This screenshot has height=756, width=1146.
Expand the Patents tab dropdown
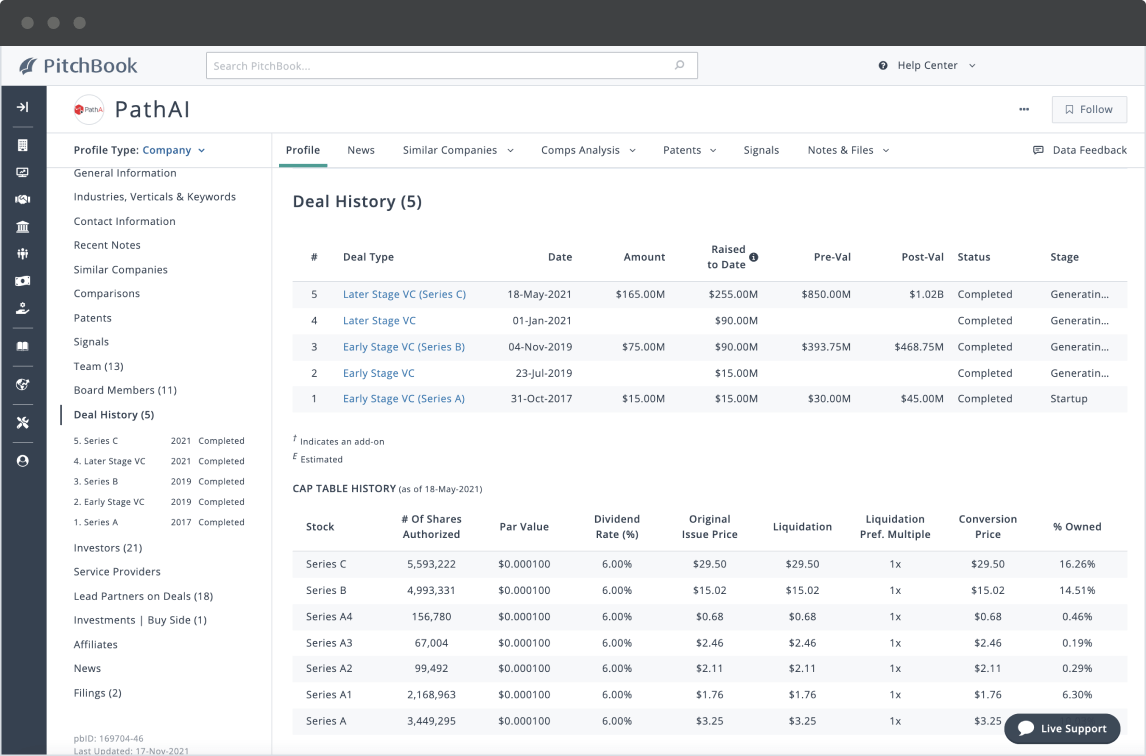[713, 150]
